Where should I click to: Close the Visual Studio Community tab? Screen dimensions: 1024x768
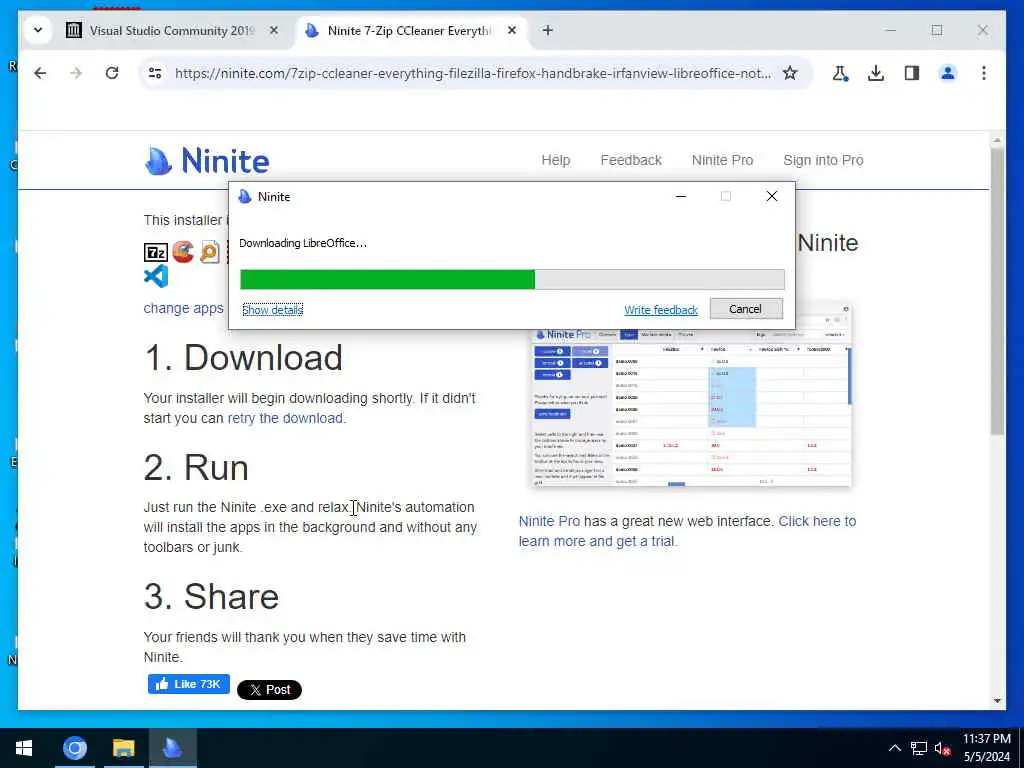coord(274,30)
